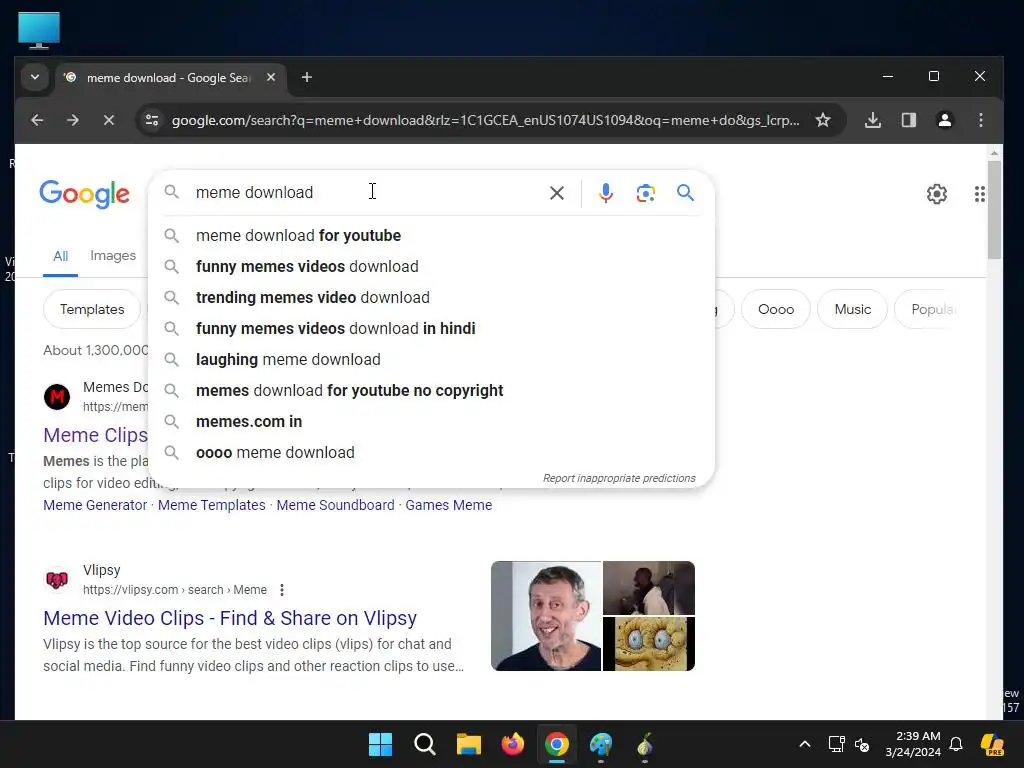This screenshot has height=768, width=1024.
Task: Open Meme Clips result link
Action: tap(95, 435)
